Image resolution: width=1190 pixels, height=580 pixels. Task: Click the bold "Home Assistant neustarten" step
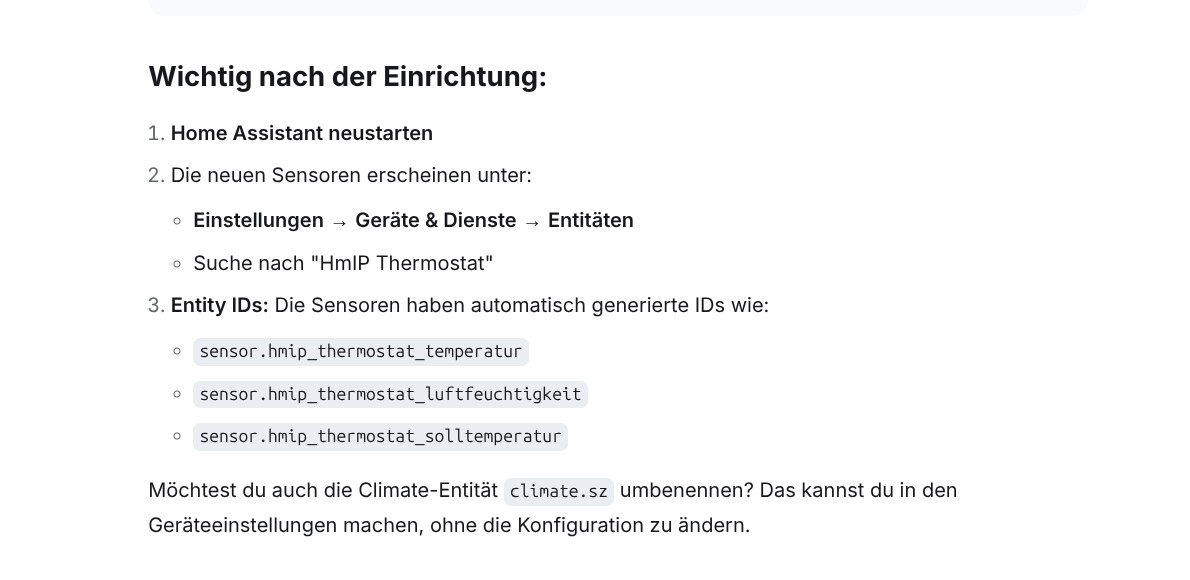click(x=301, y=133)
